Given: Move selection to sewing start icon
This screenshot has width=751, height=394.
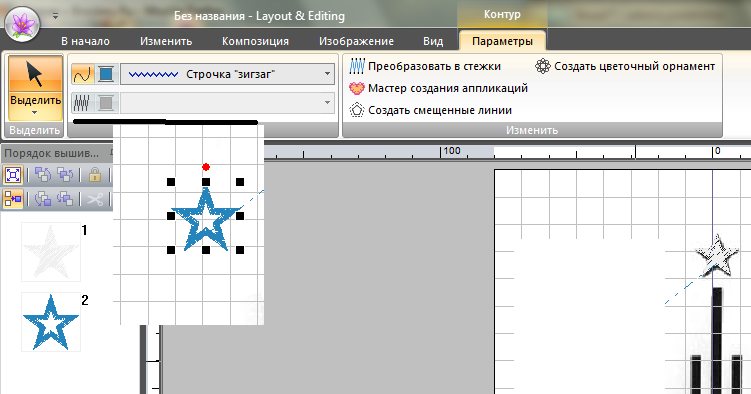Looking at the screenshot, I should coord(43,175).
